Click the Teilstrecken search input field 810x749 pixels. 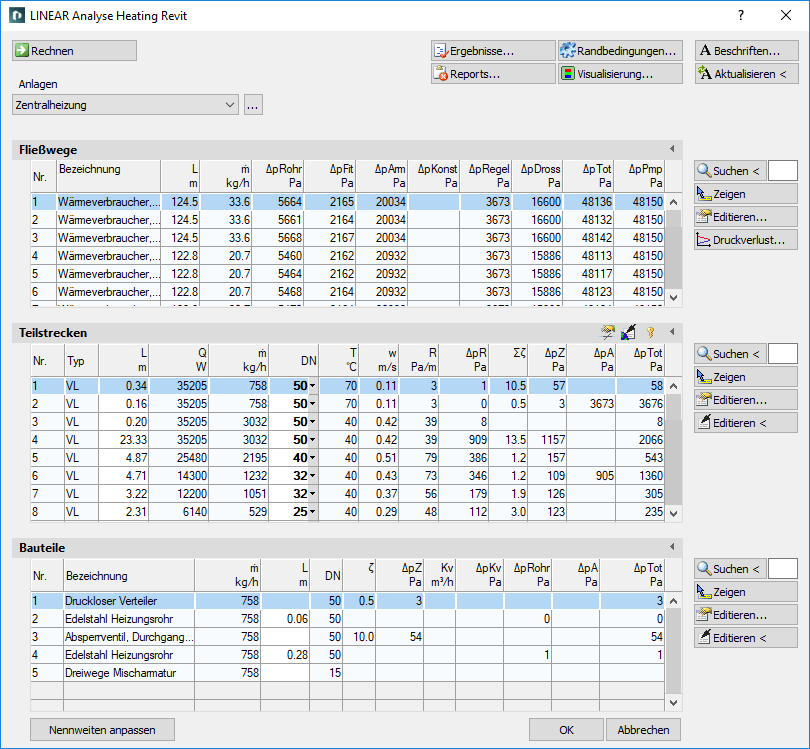coord(783,354)
